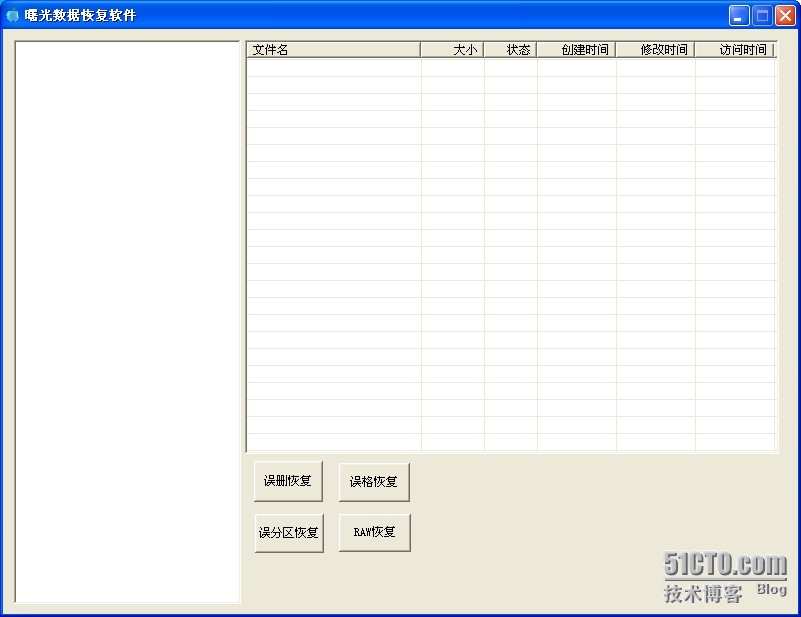
Task: Choose the 误分区恢复 button
Action: [289, 533]
